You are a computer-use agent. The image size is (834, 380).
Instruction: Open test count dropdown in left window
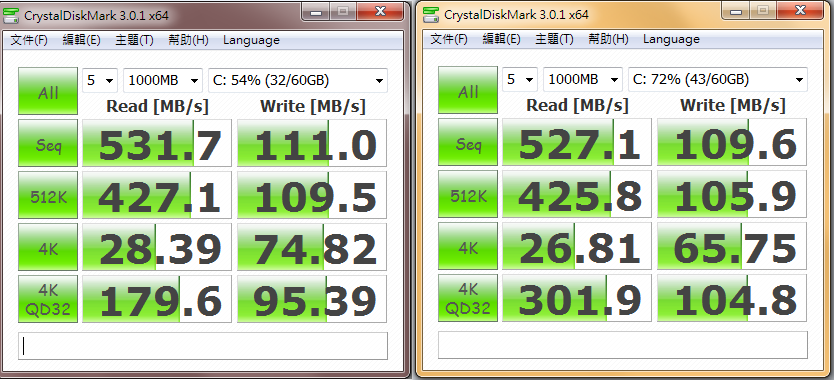100,80
